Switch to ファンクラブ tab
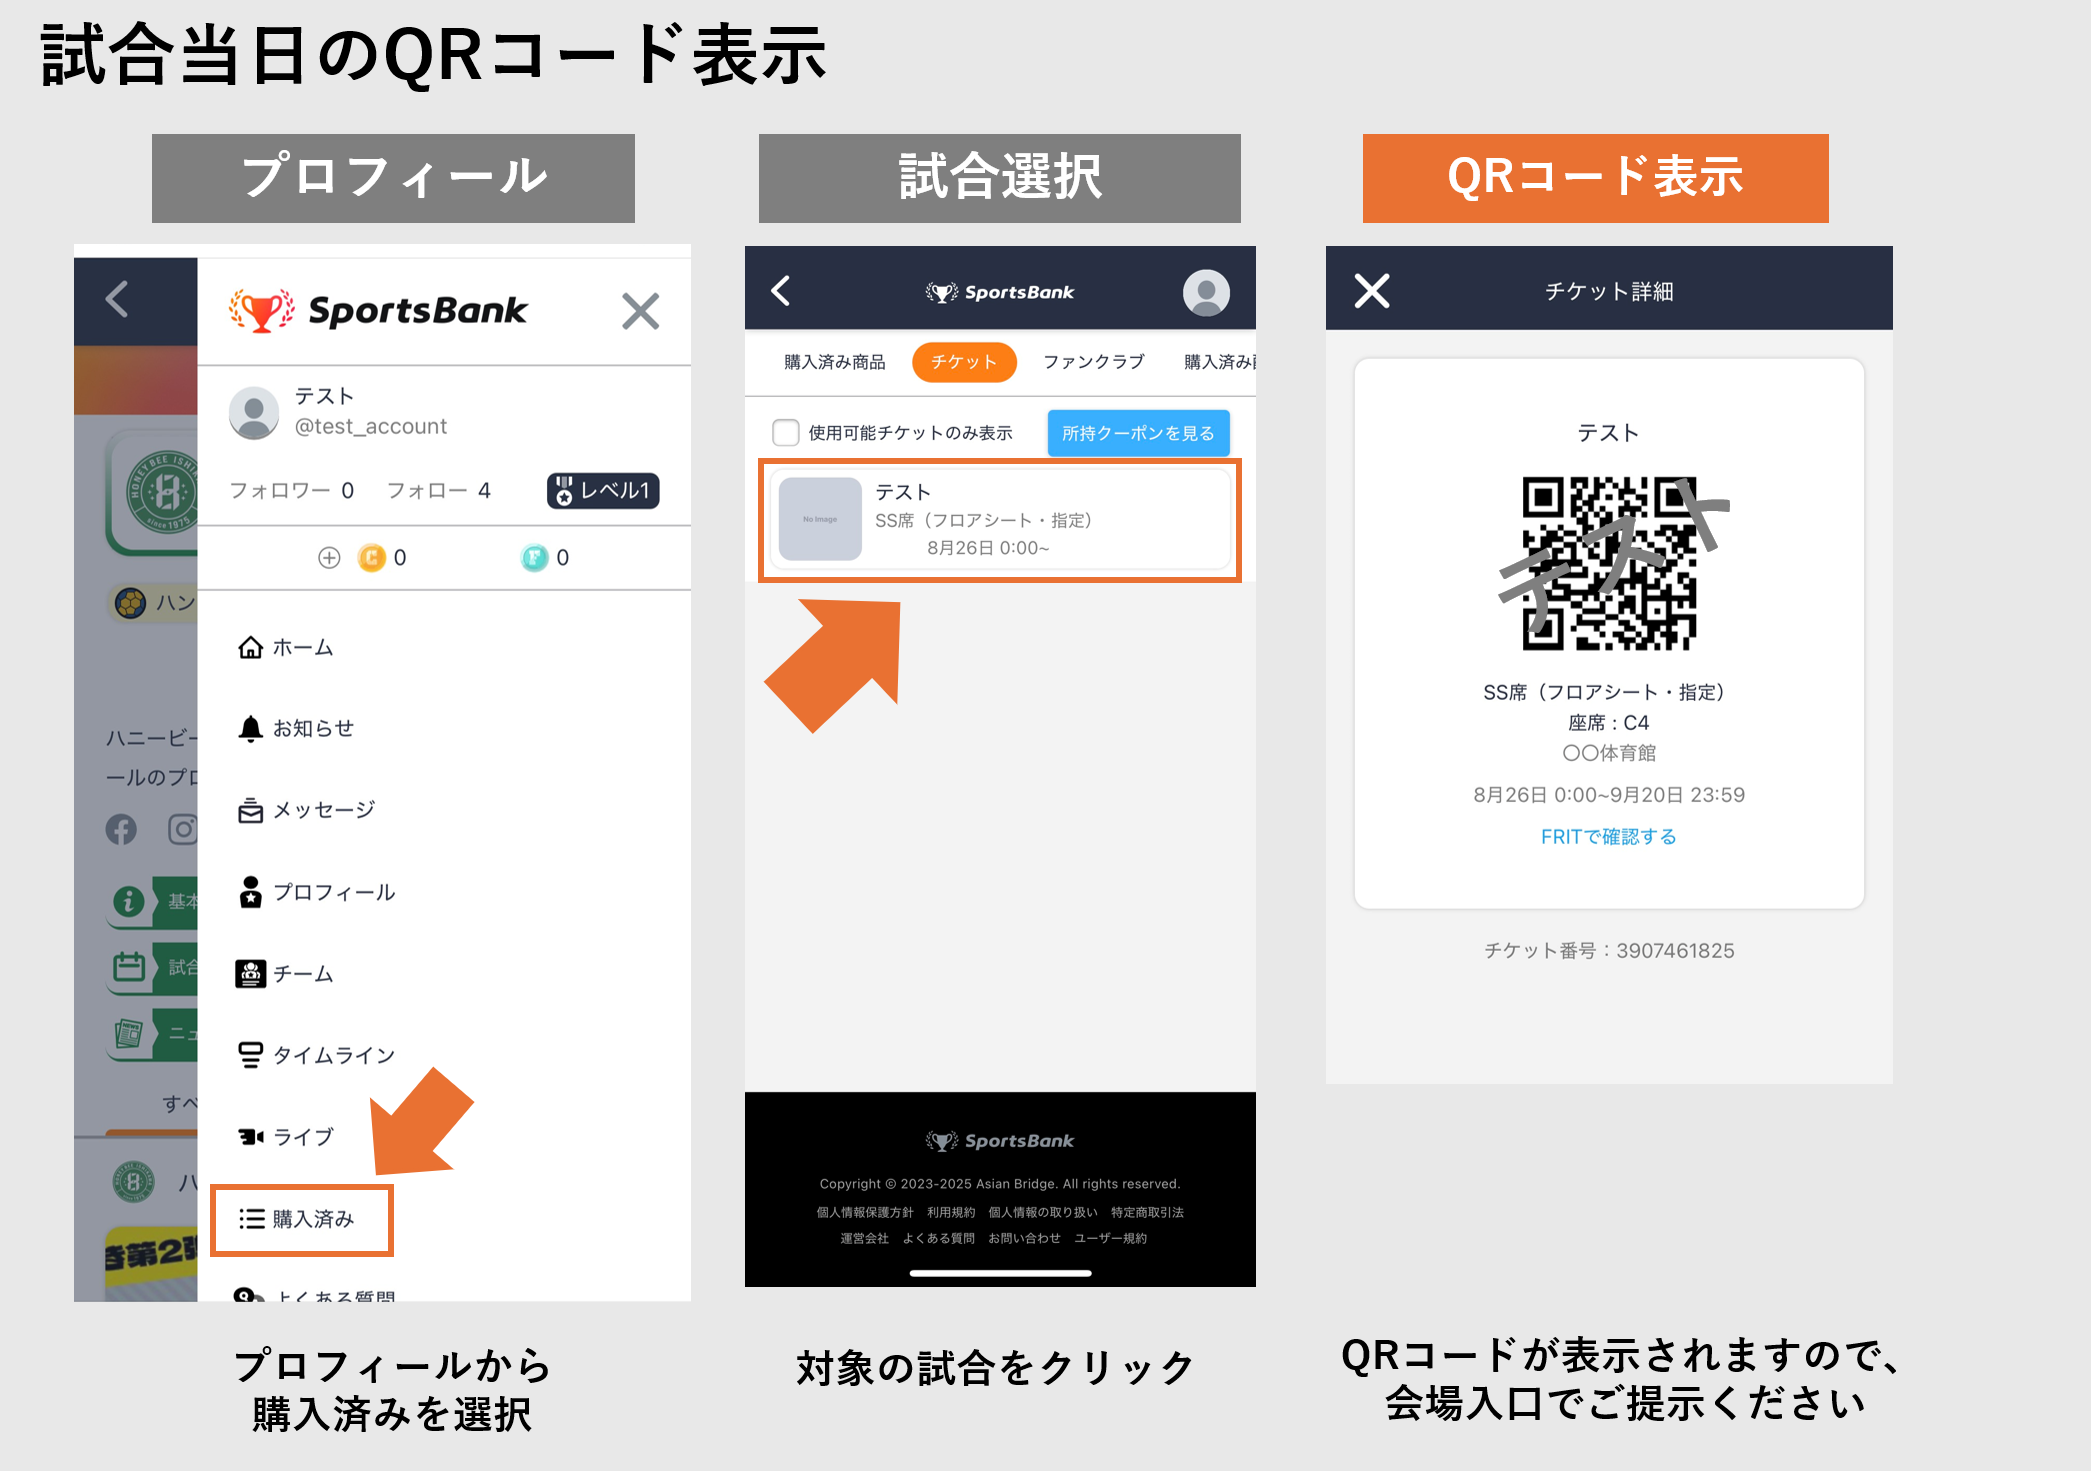This screenshot has width=2091, height=1471. tap(1094, 362)
